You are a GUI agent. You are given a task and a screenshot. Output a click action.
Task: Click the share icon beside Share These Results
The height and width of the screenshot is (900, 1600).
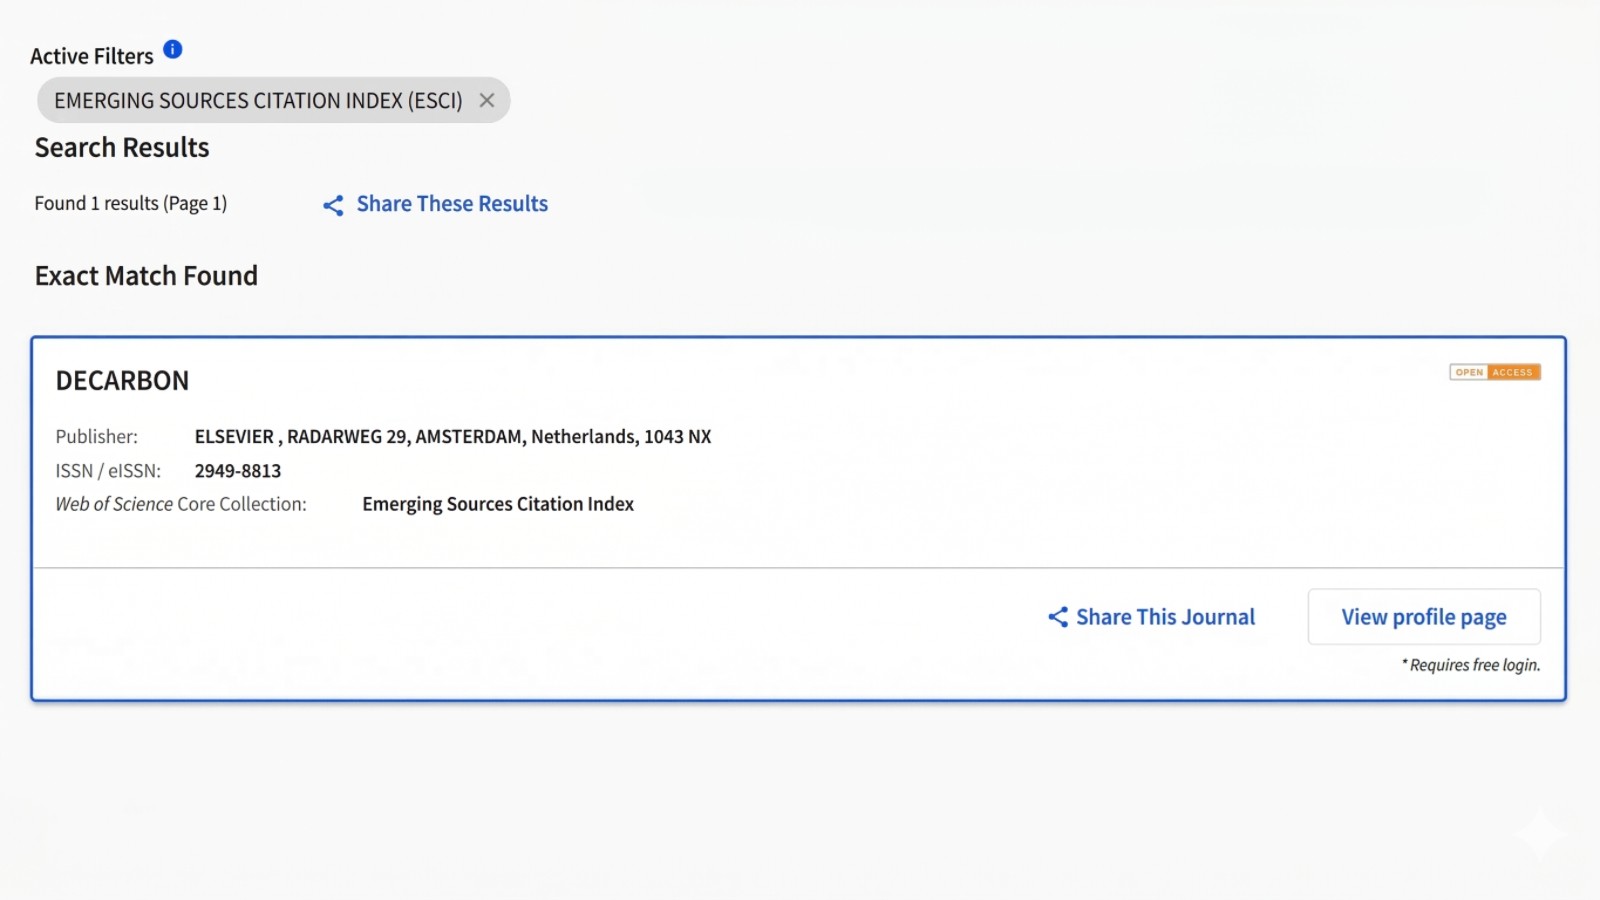tap(333, 205)
